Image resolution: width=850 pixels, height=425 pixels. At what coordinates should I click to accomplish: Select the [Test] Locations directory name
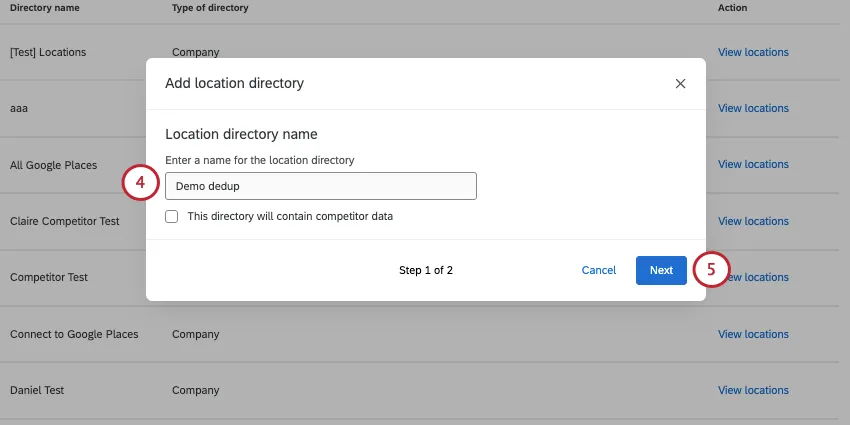pyautogui.click(x=48, y=52)
